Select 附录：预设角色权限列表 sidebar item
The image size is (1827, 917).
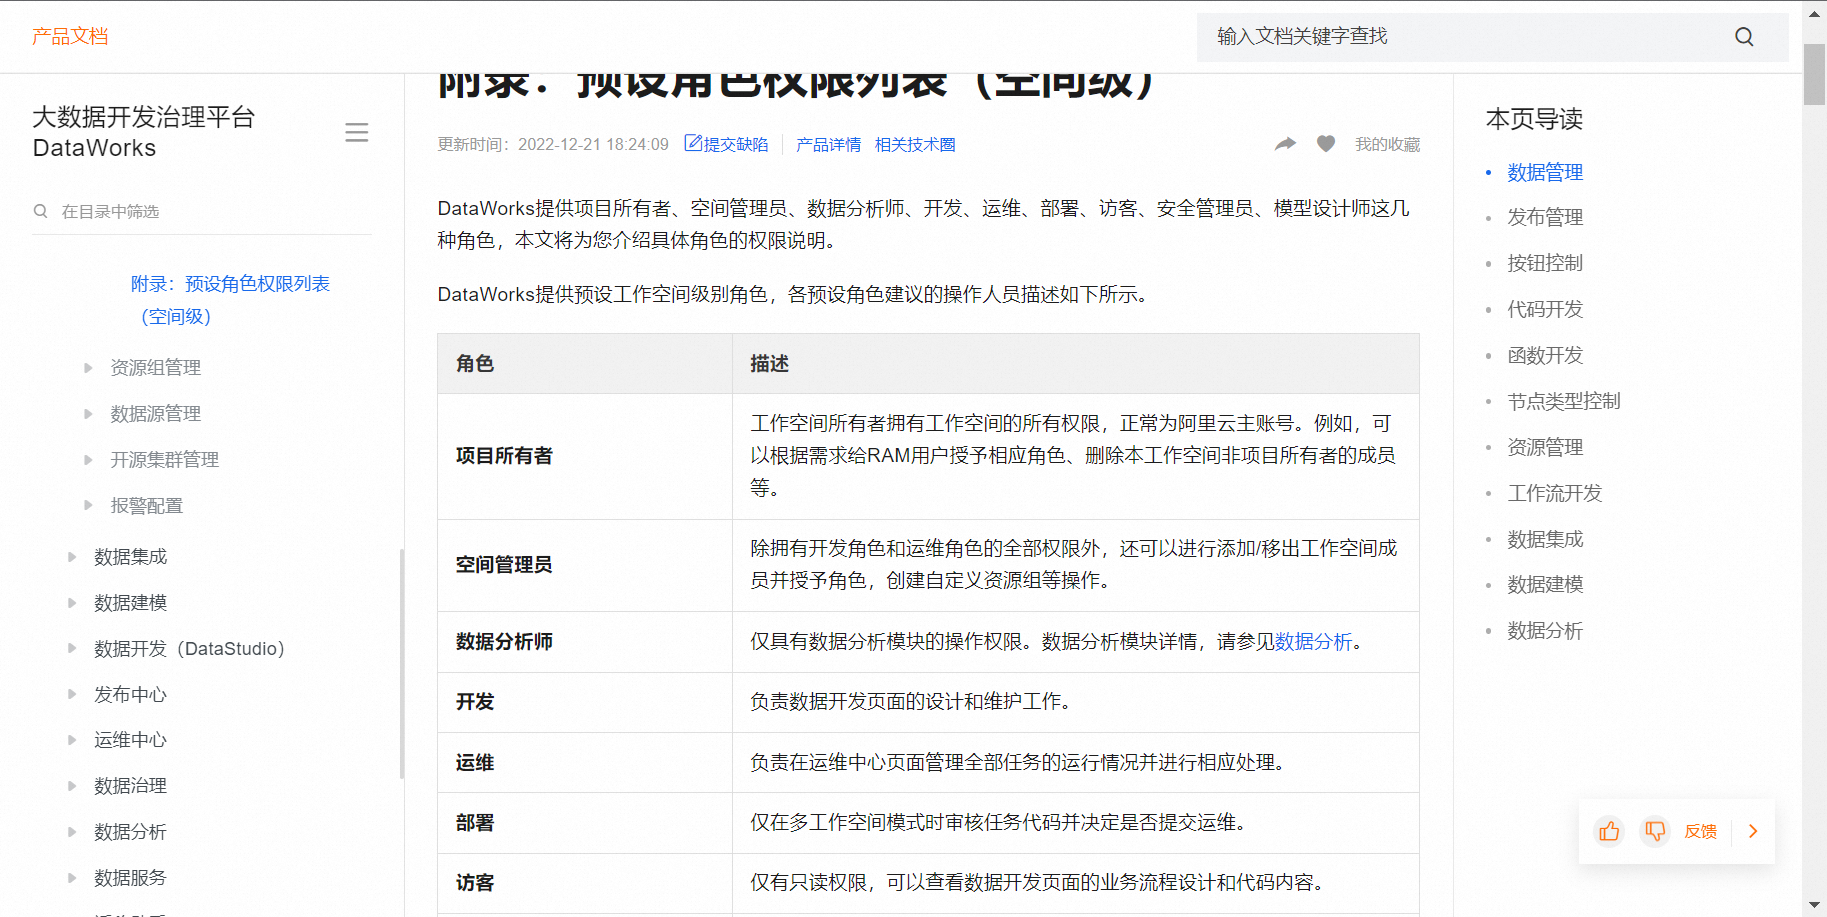pyautogui.click(x=230, y=300)
